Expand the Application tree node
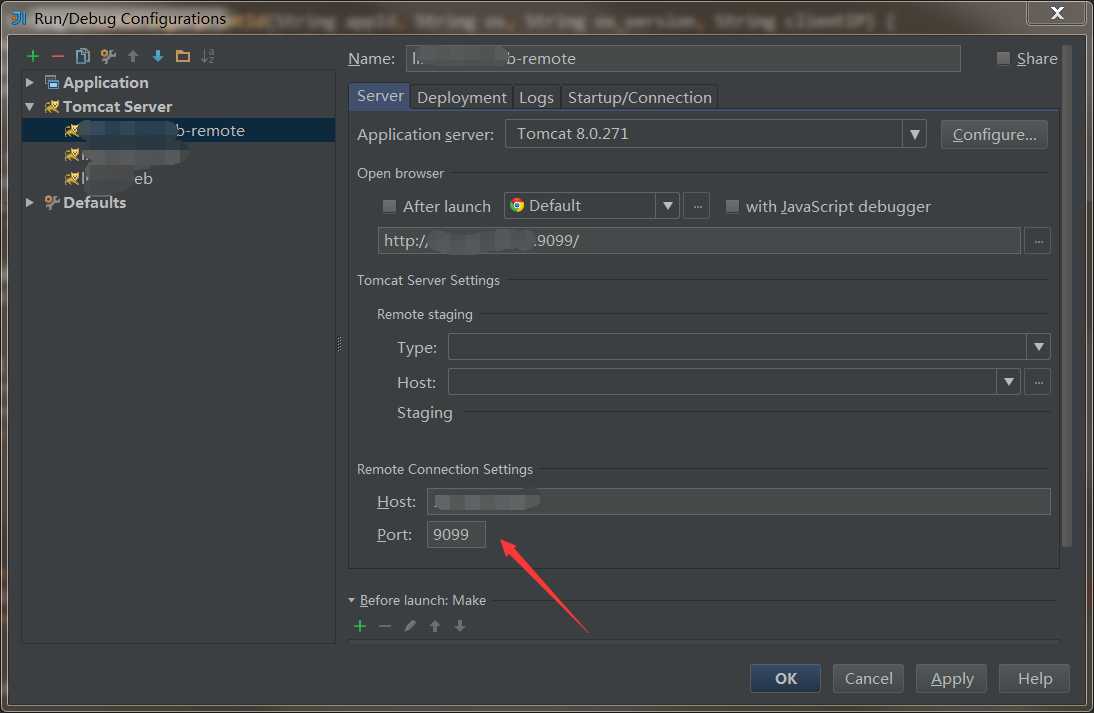 (x=29, y=82)
